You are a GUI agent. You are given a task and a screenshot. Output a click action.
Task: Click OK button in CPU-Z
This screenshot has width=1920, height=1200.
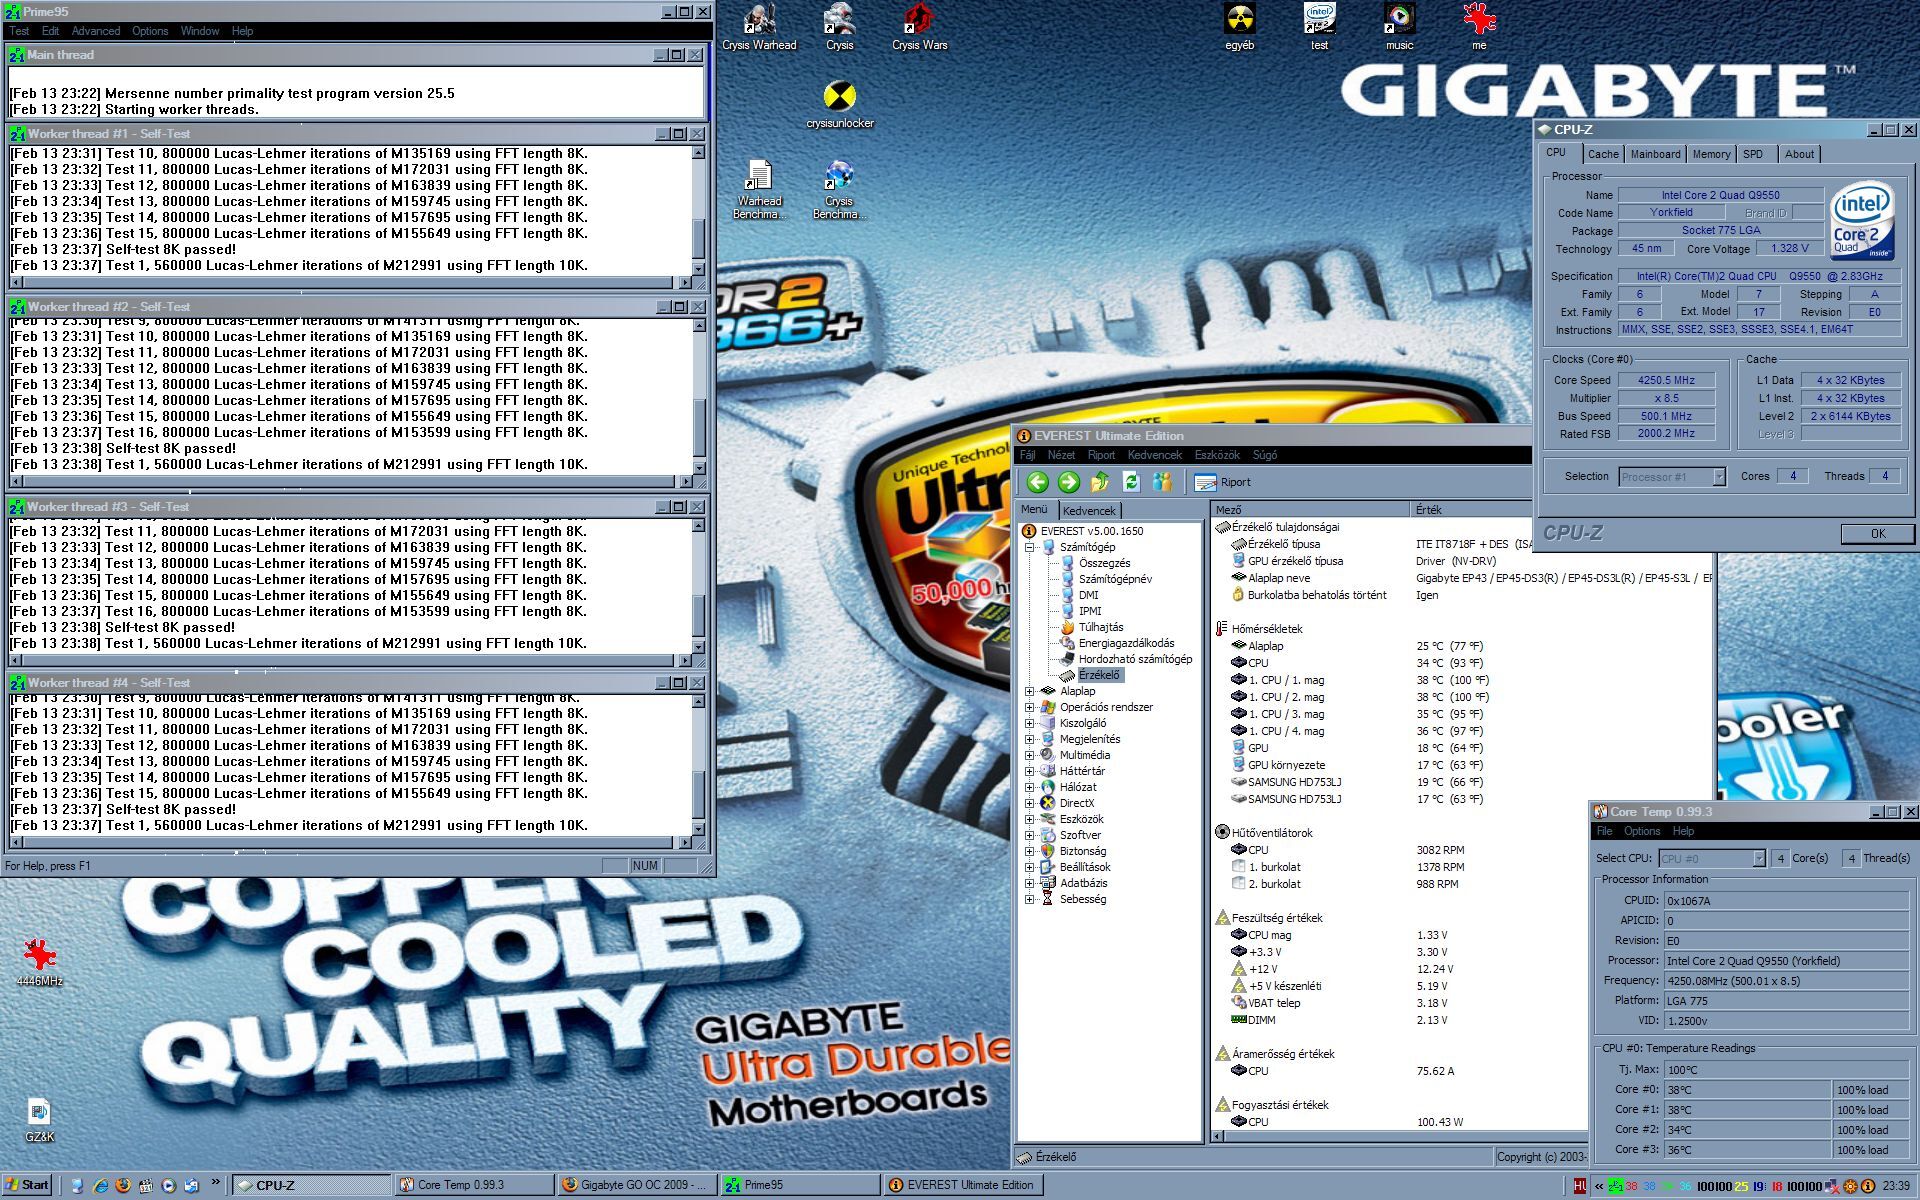click(1877, 534)
